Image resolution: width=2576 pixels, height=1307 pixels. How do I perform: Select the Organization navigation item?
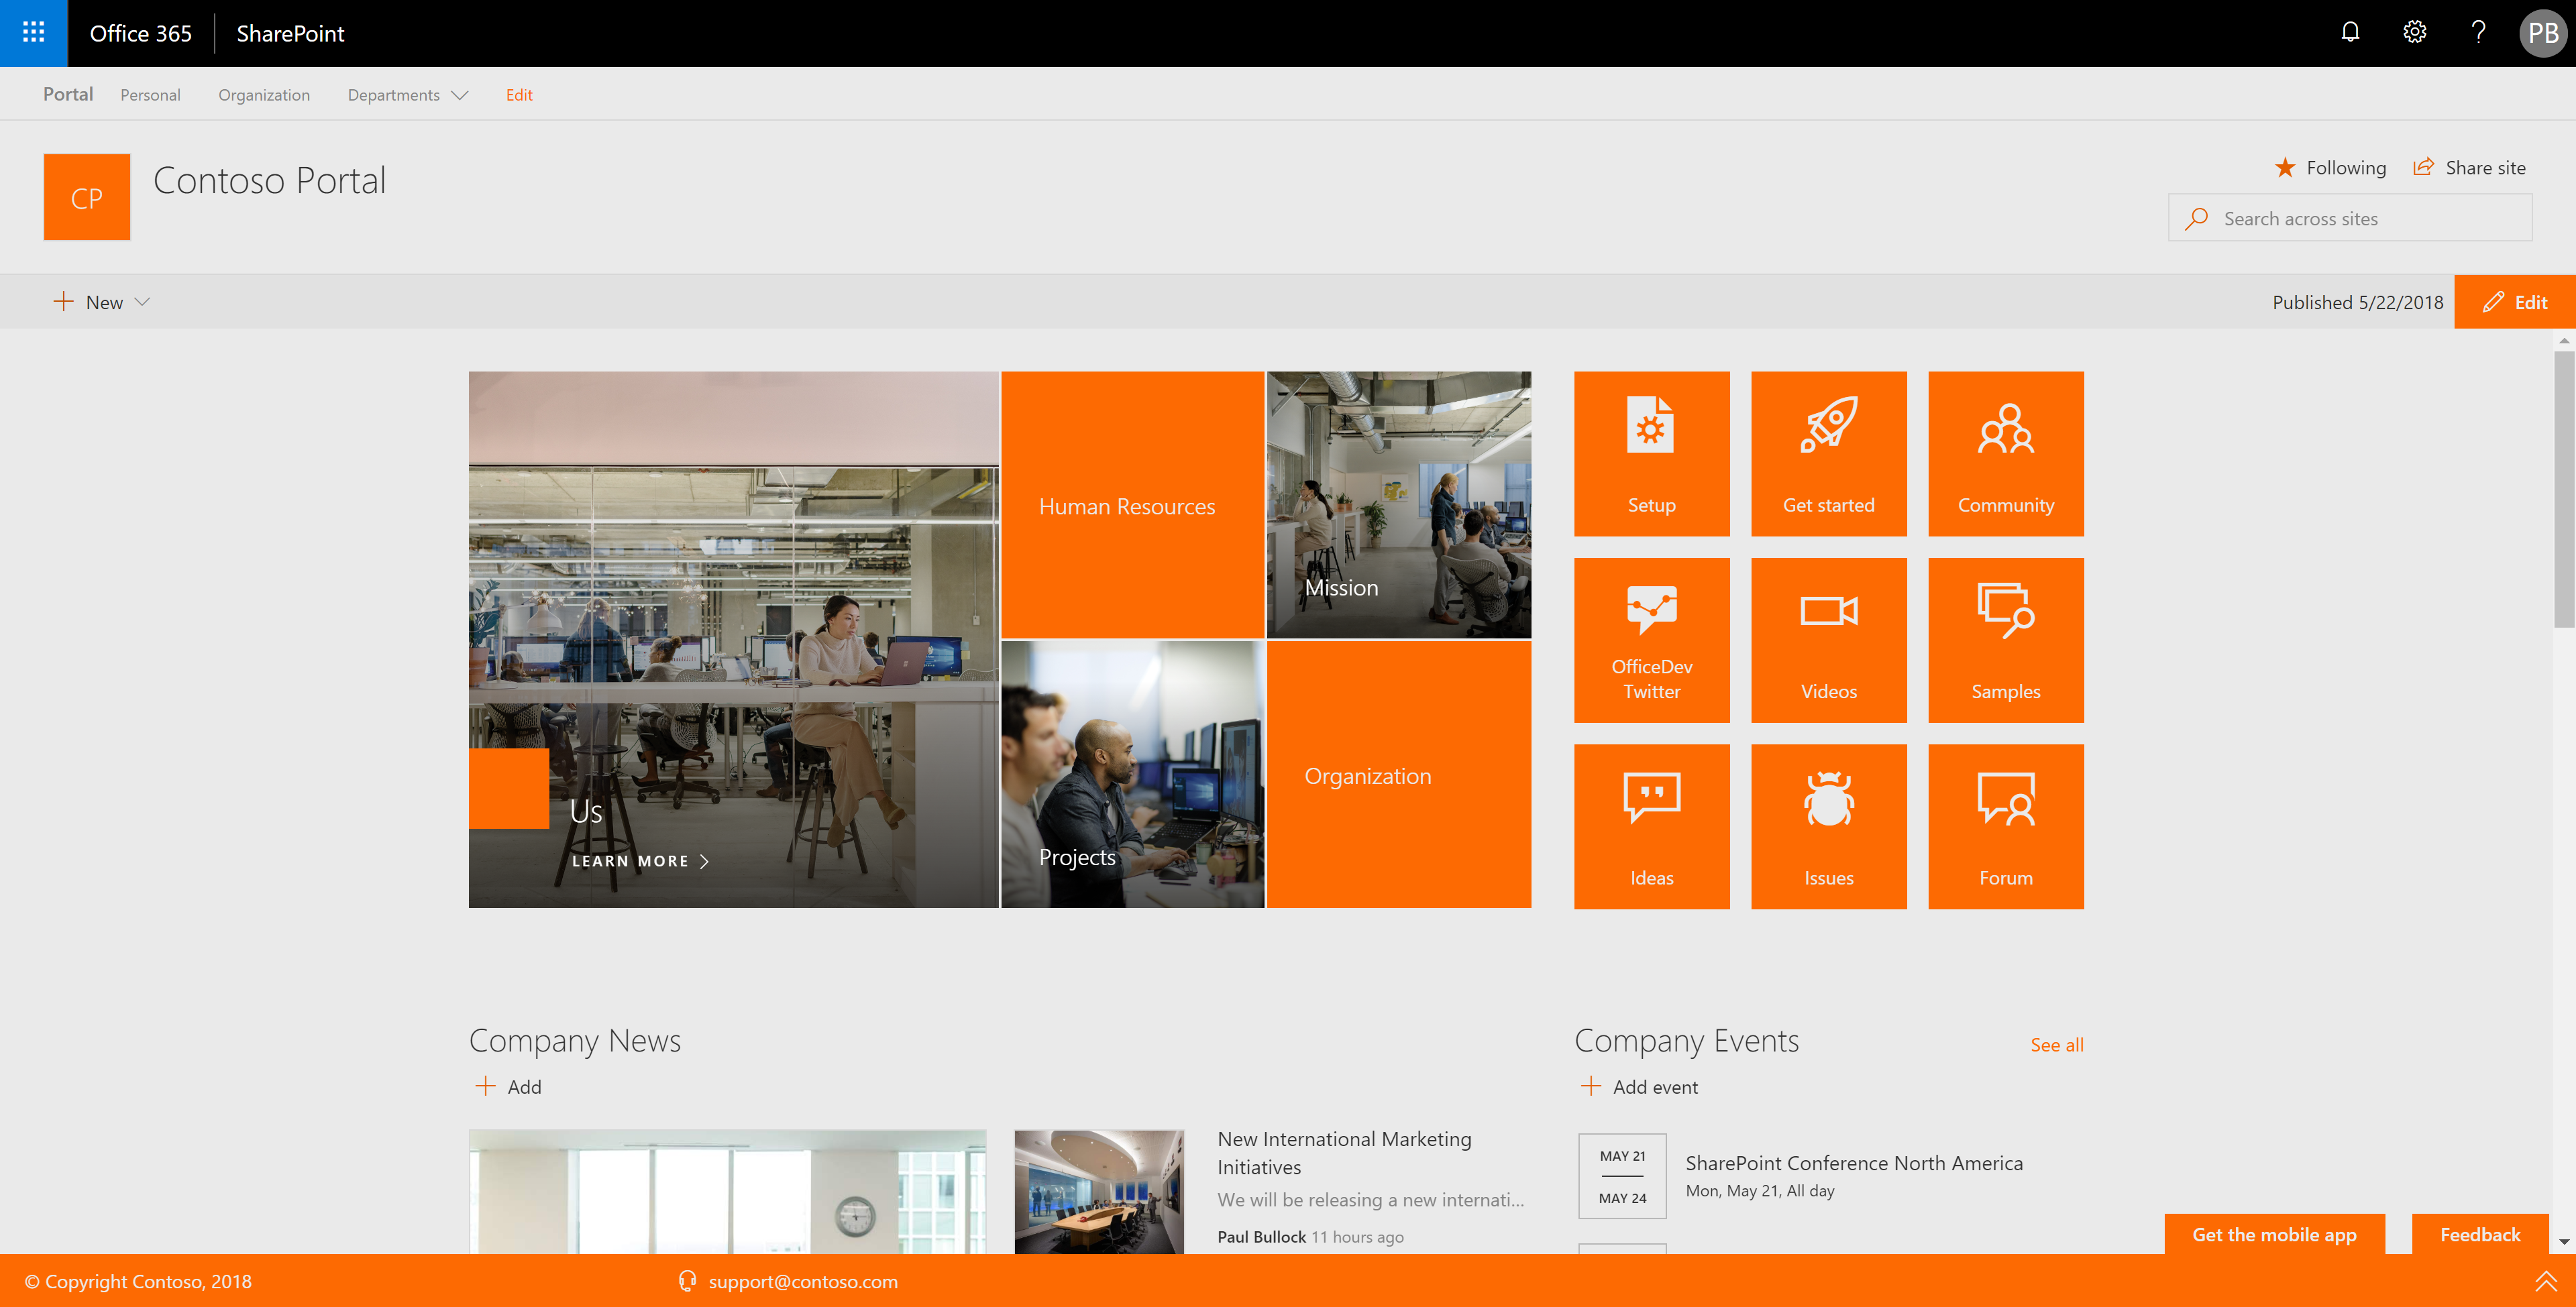(264, 95)
